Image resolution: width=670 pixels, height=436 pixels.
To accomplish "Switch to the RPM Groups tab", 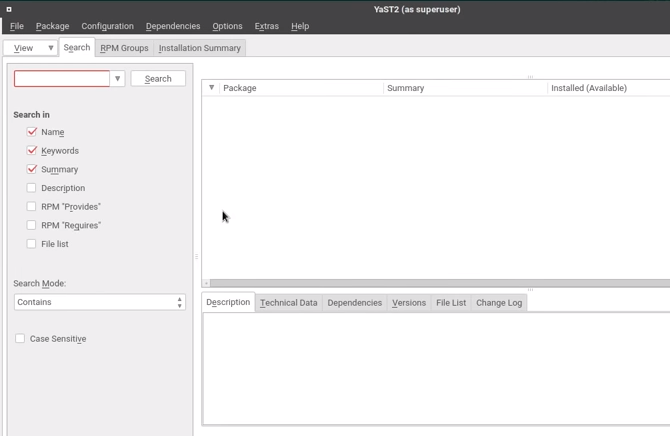I will pyautogui.click(x=124, y=48).
